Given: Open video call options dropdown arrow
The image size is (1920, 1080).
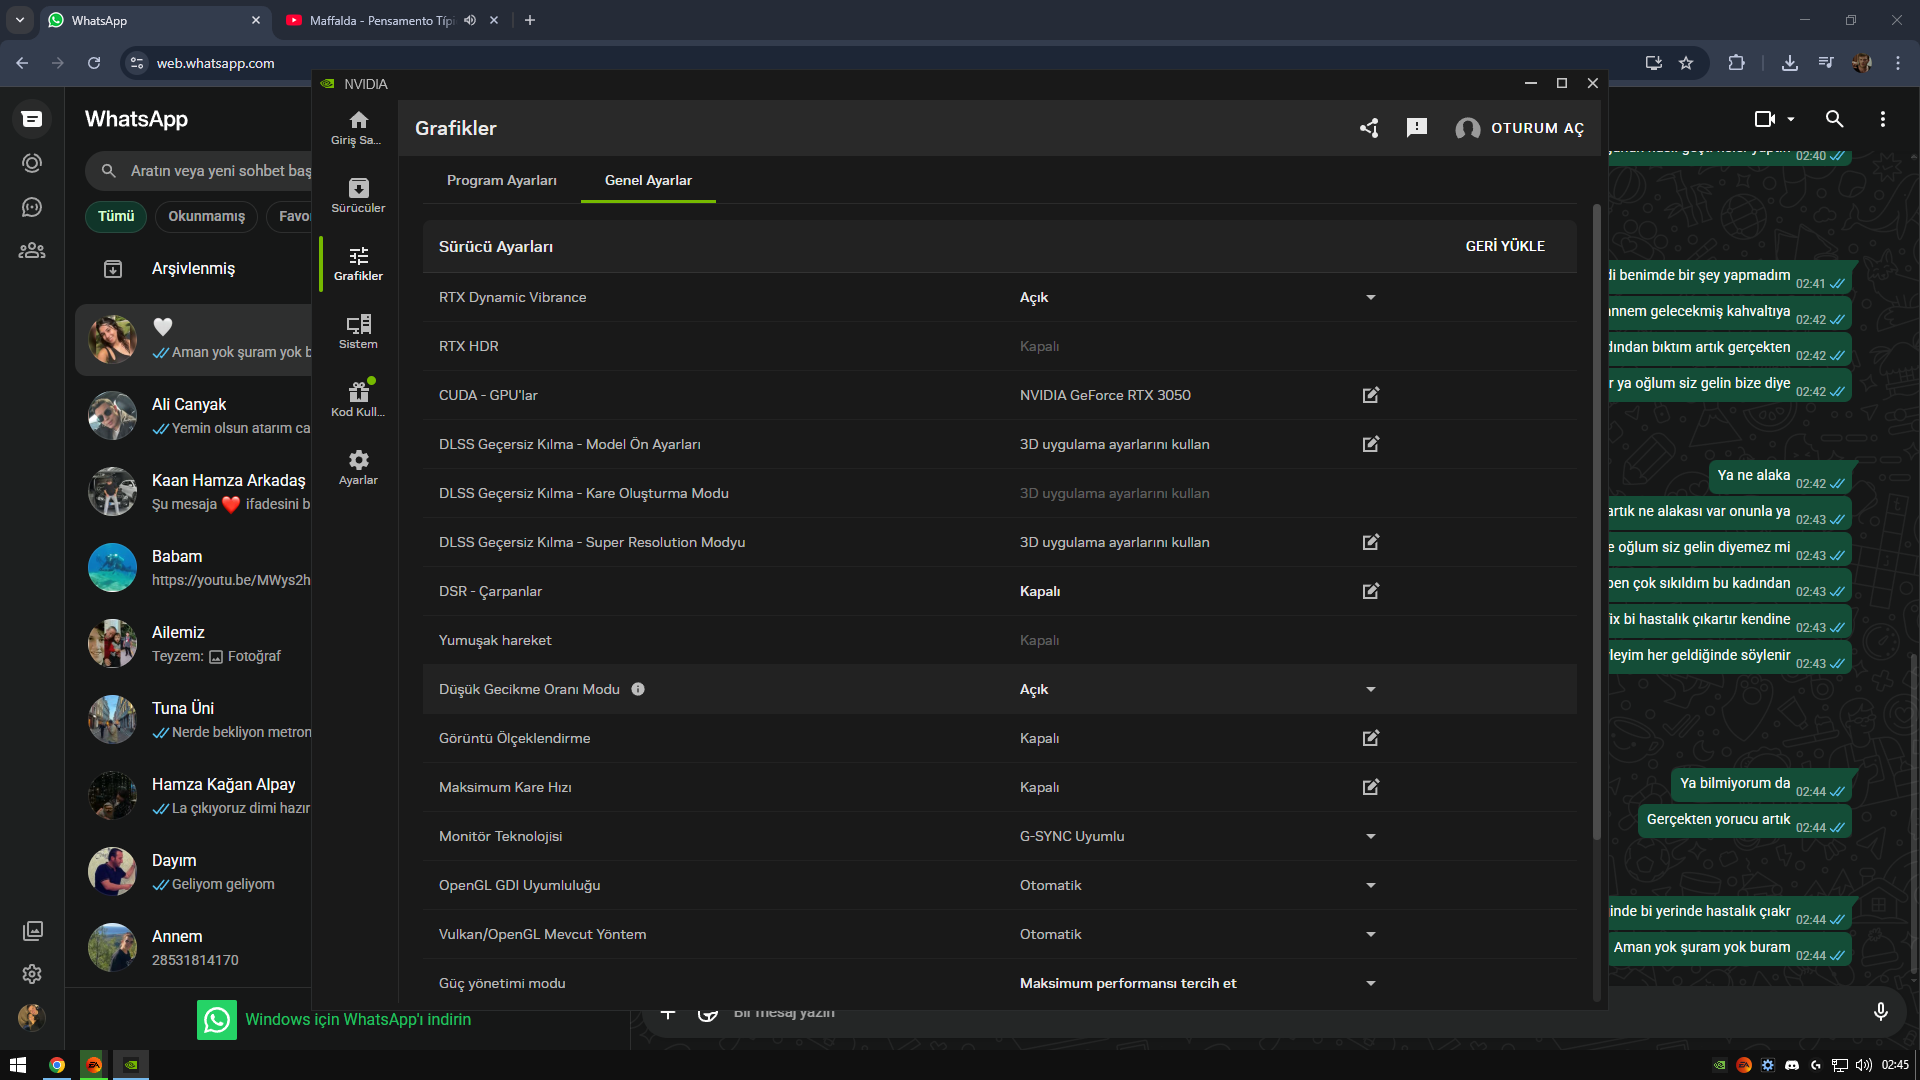Looking at the screenshot, I should 1791,119.
